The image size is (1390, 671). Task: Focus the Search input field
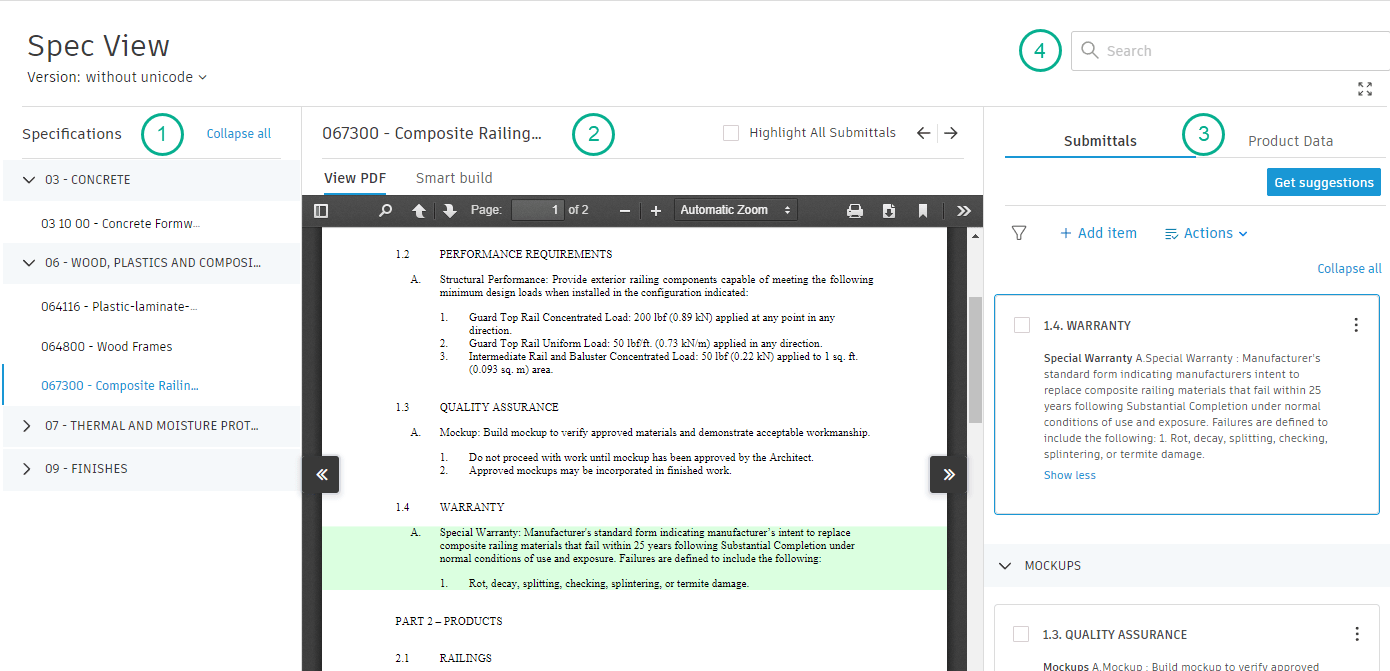tap(1231, 51)
